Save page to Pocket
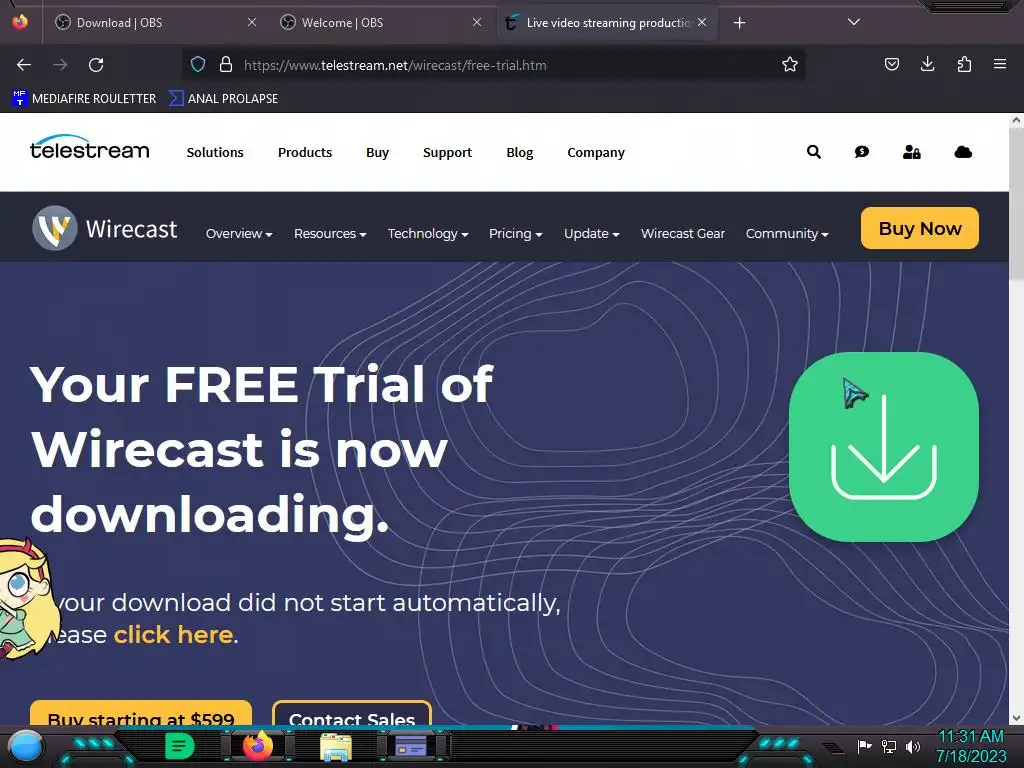This screenshot has width=1024, height=768. tap(891, 64)
